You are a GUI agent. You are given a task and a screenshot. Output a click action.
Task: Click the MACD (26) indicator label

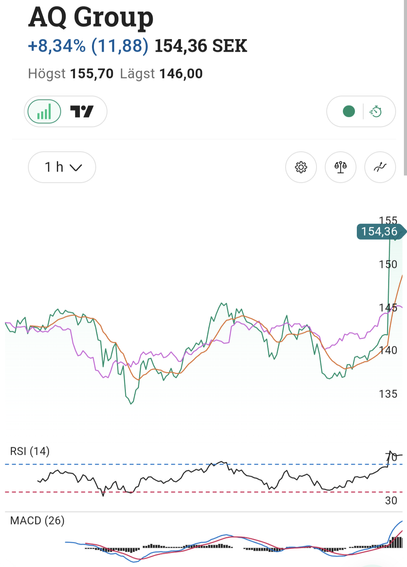click(37, 521)
